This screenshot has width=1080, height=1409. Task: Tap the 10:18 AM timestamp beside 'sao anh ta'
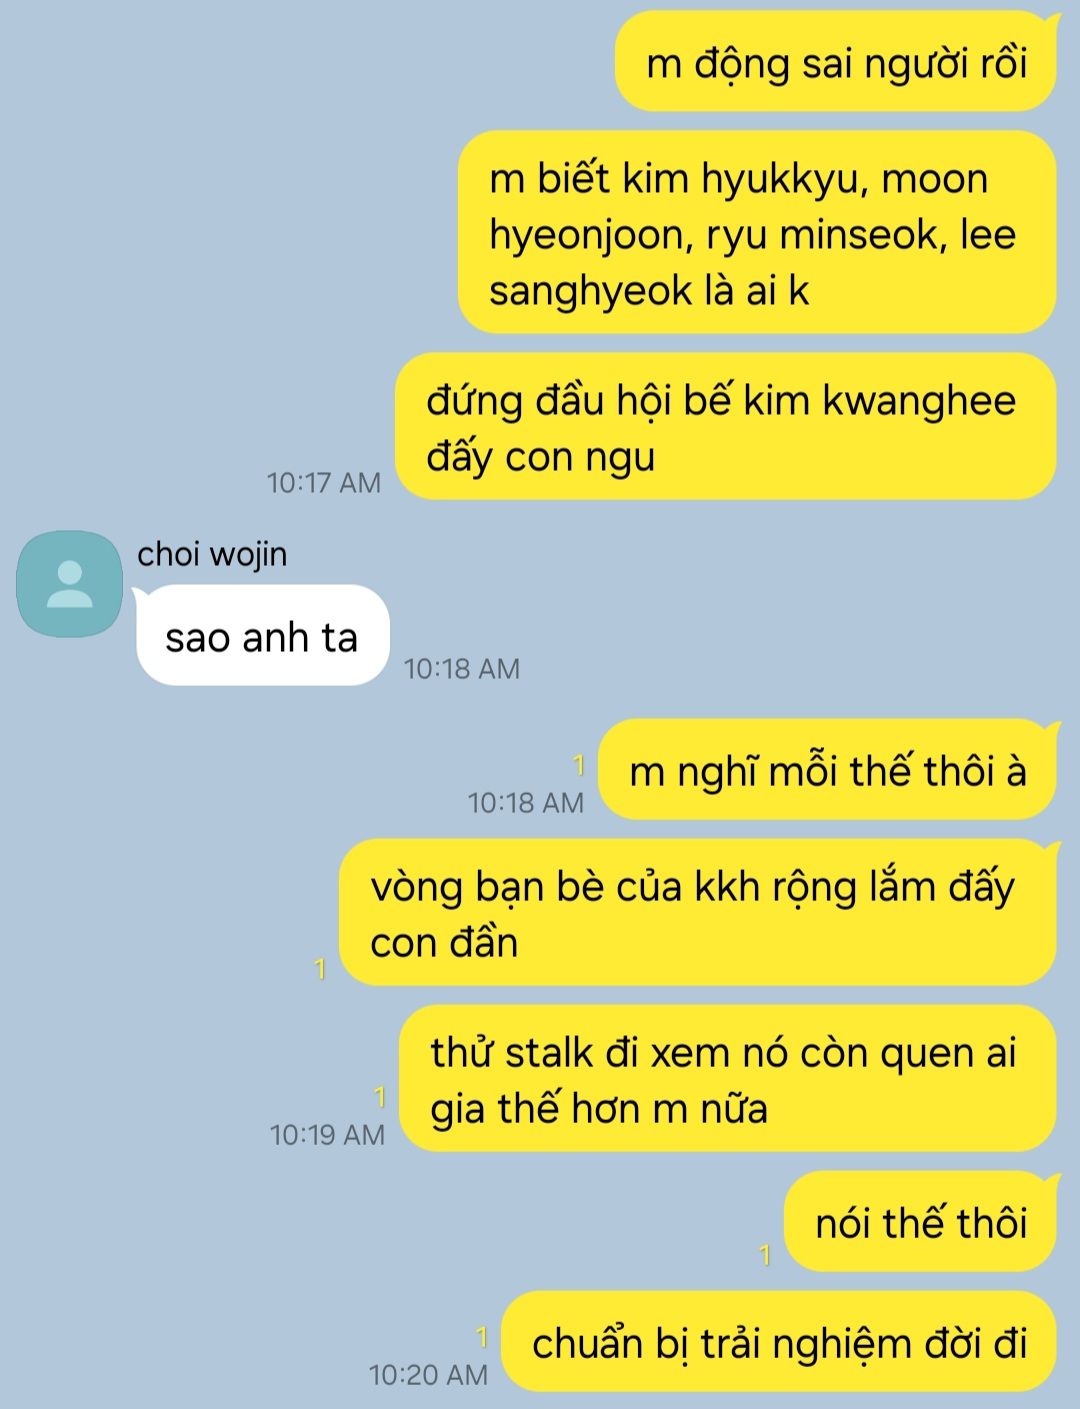point(462,669)
